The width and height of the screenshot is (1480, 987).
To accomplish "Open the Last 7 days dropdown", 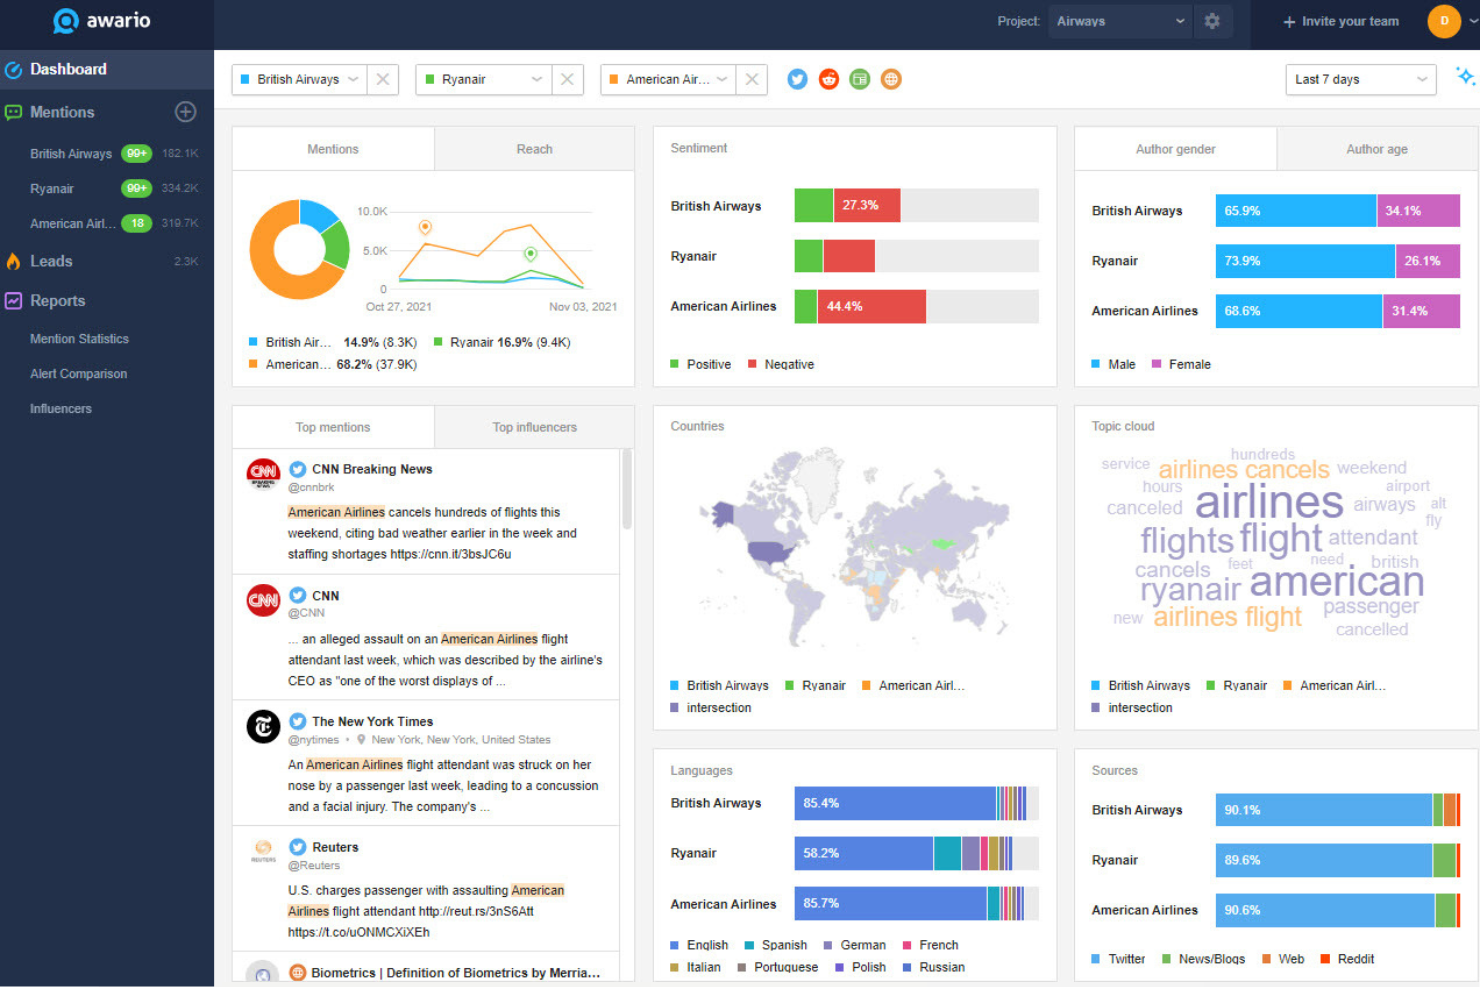I will [x=1361, y=79].
